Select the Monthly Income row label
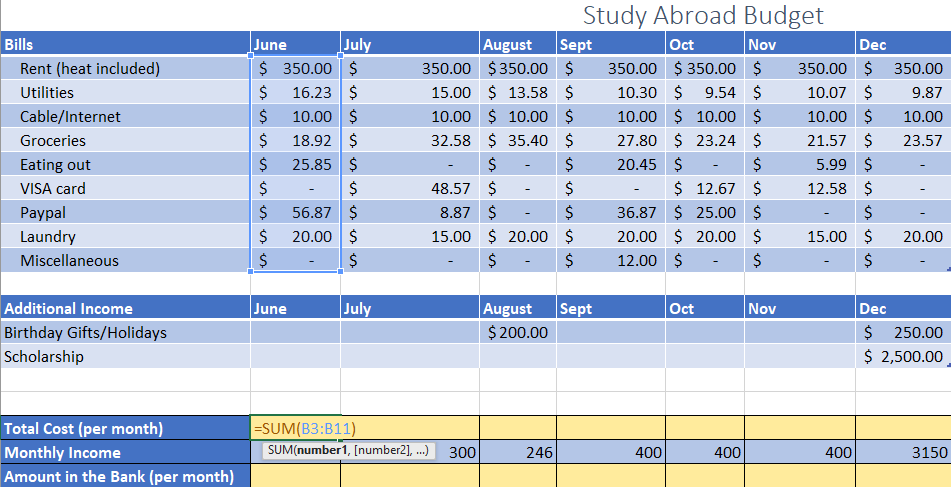 pyautogui.click(x=126, y=452)
